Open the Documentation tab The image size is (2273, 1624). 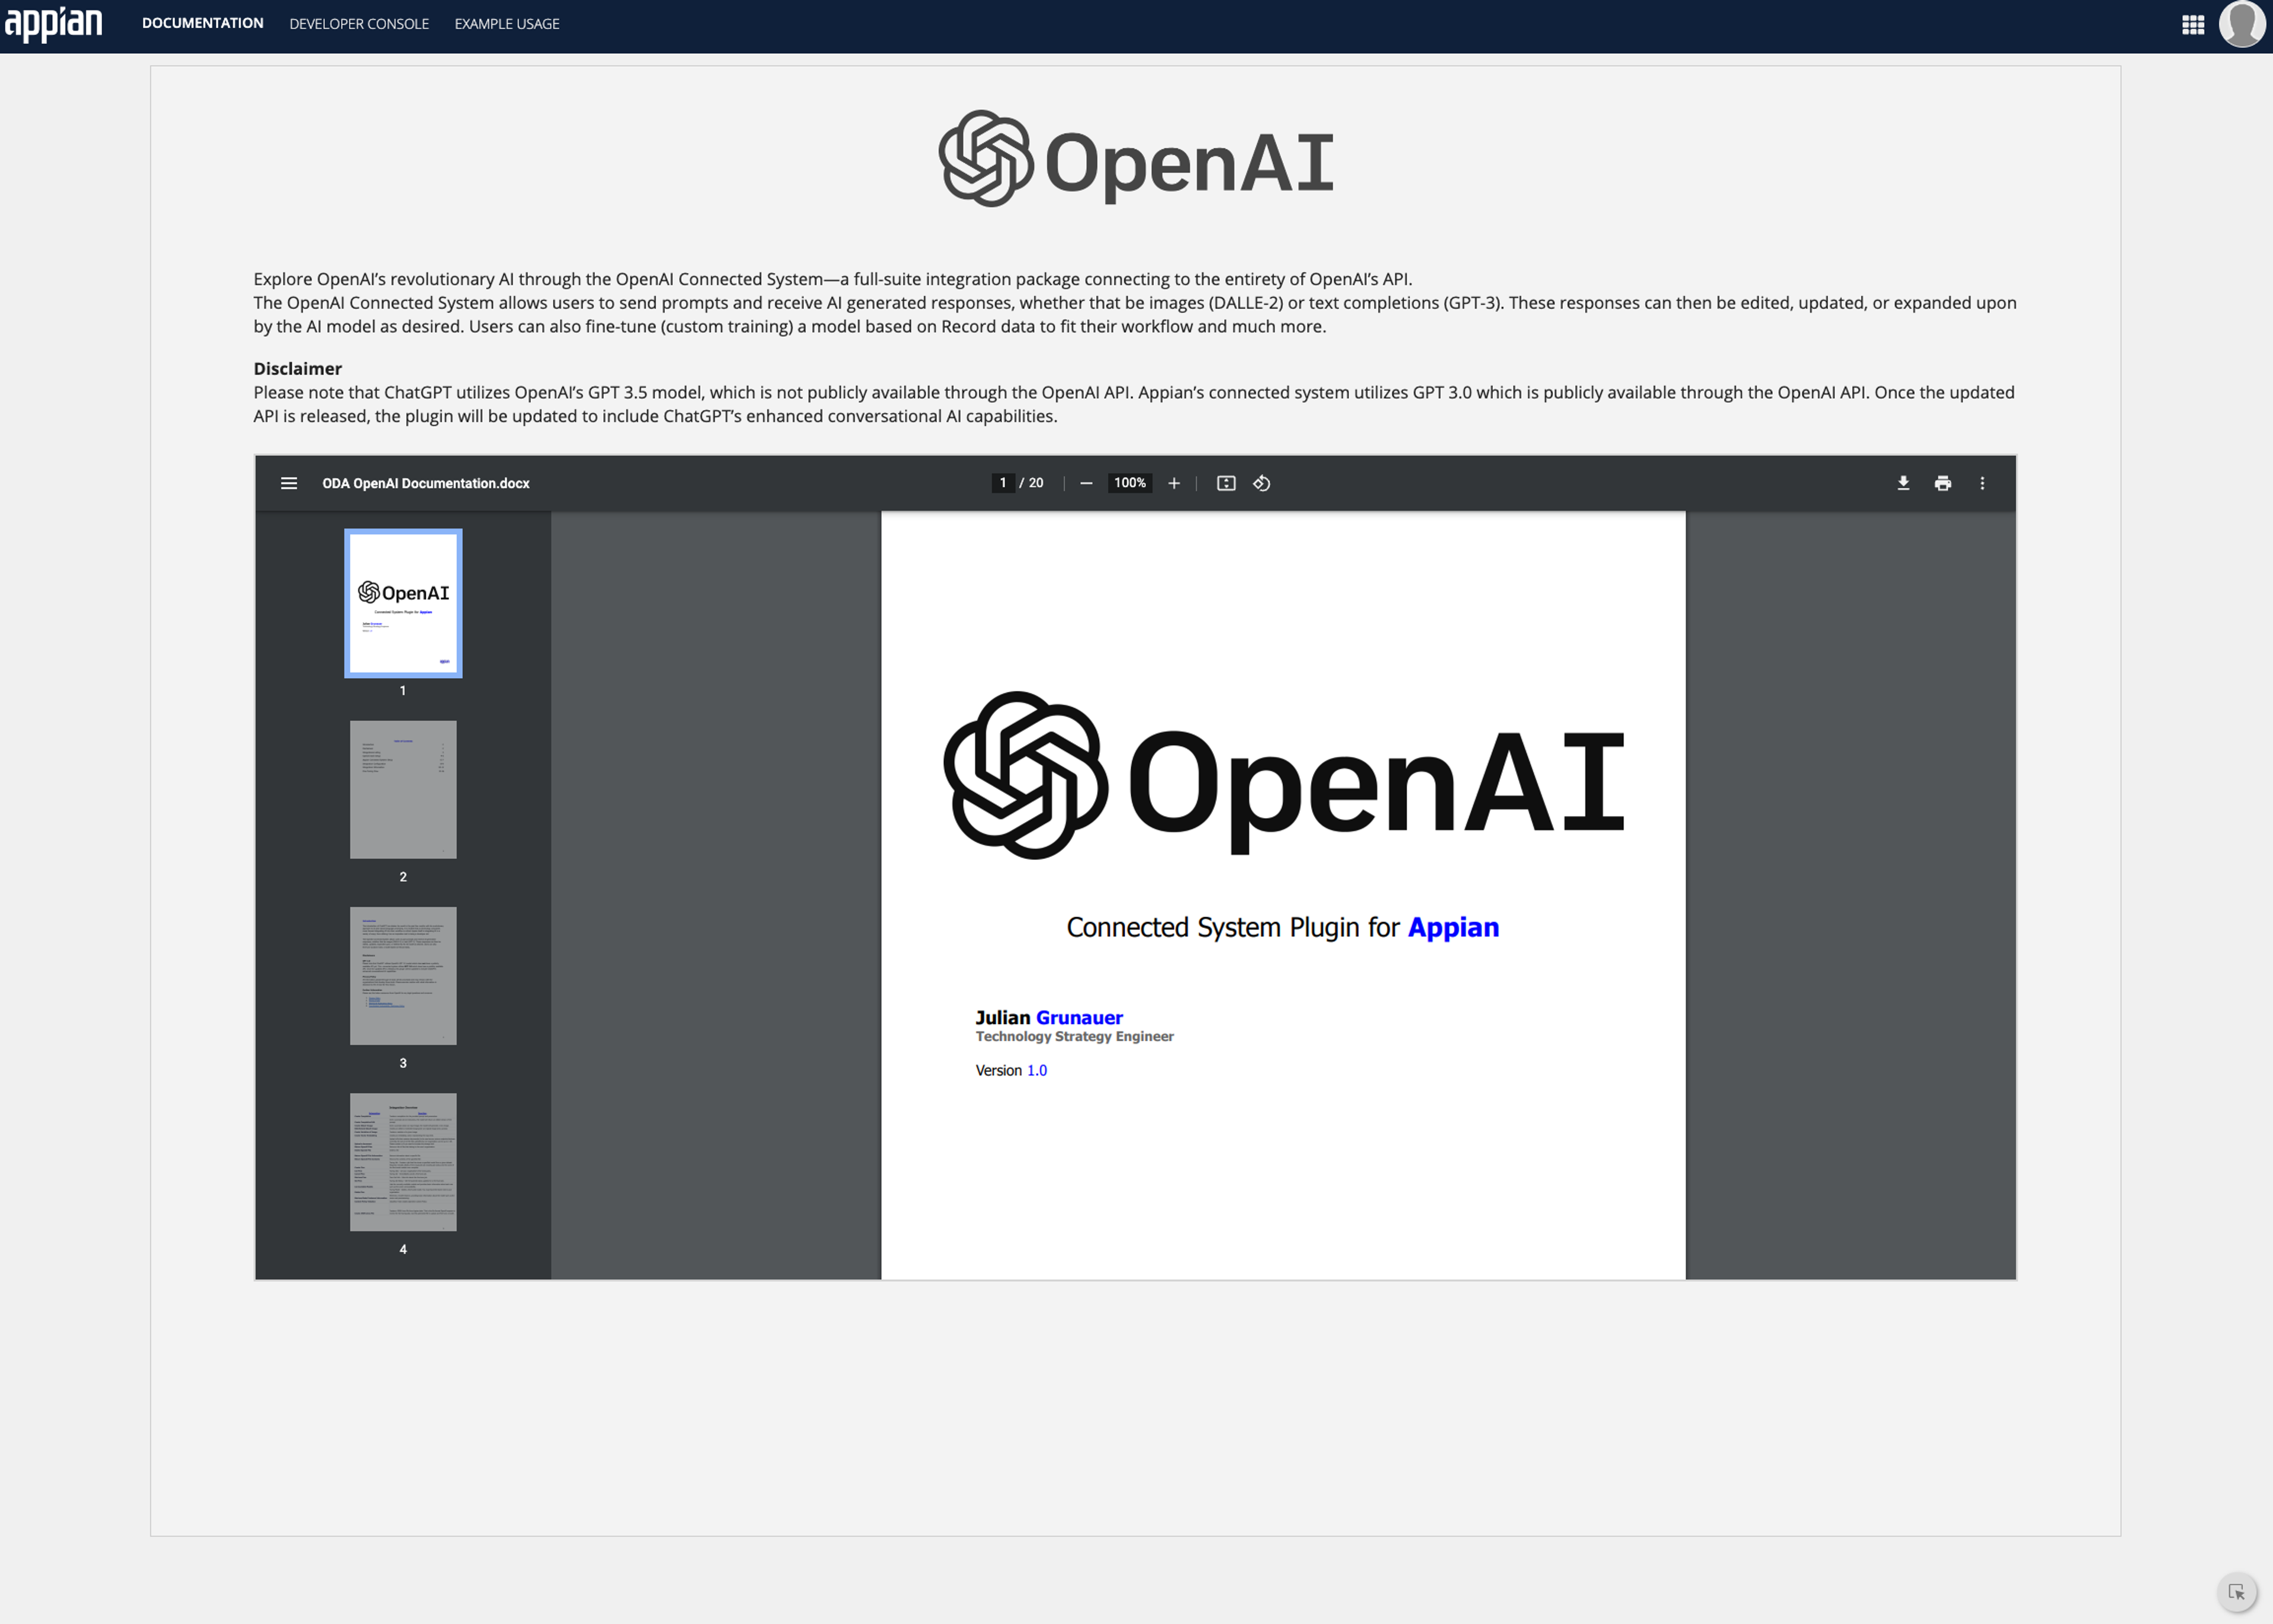tap(203, 23)
